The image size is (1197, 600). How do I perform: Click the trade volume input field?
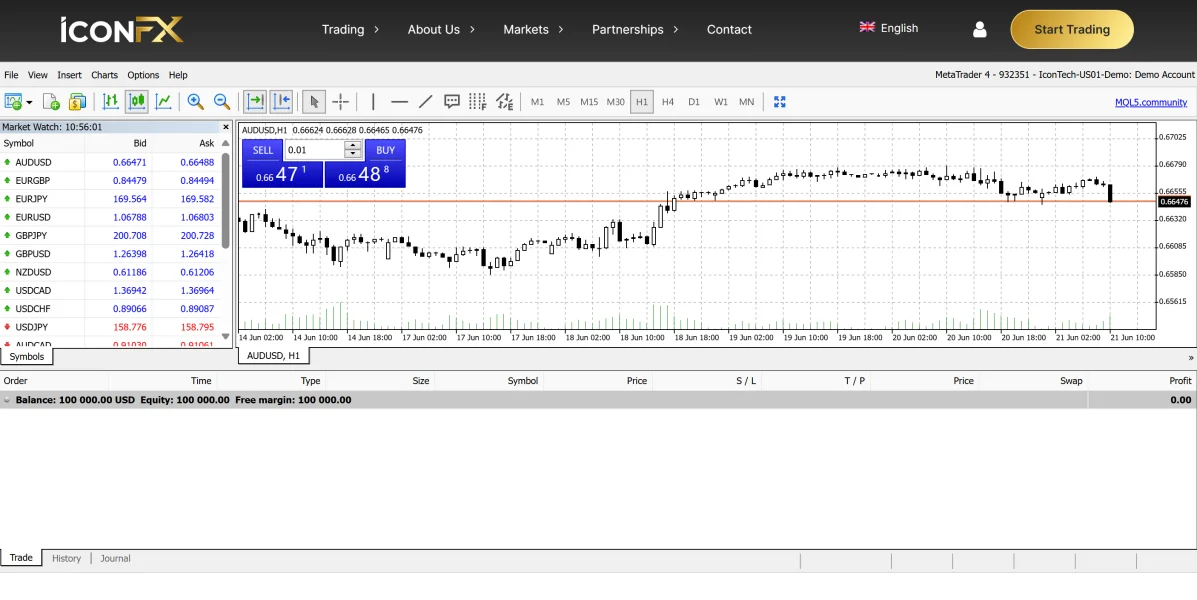315,150
